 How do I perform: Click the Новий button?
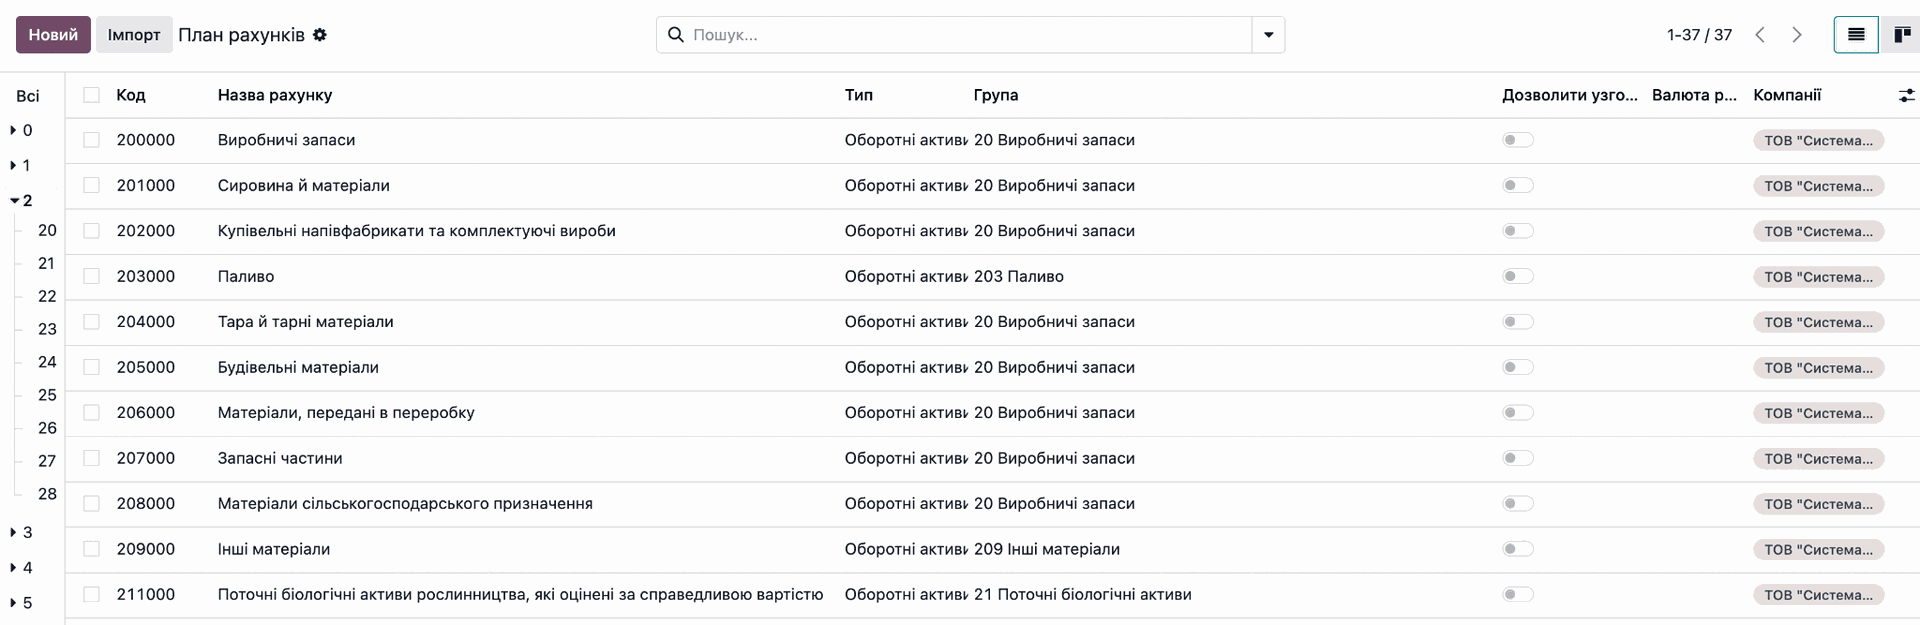[x=53, y=35]
